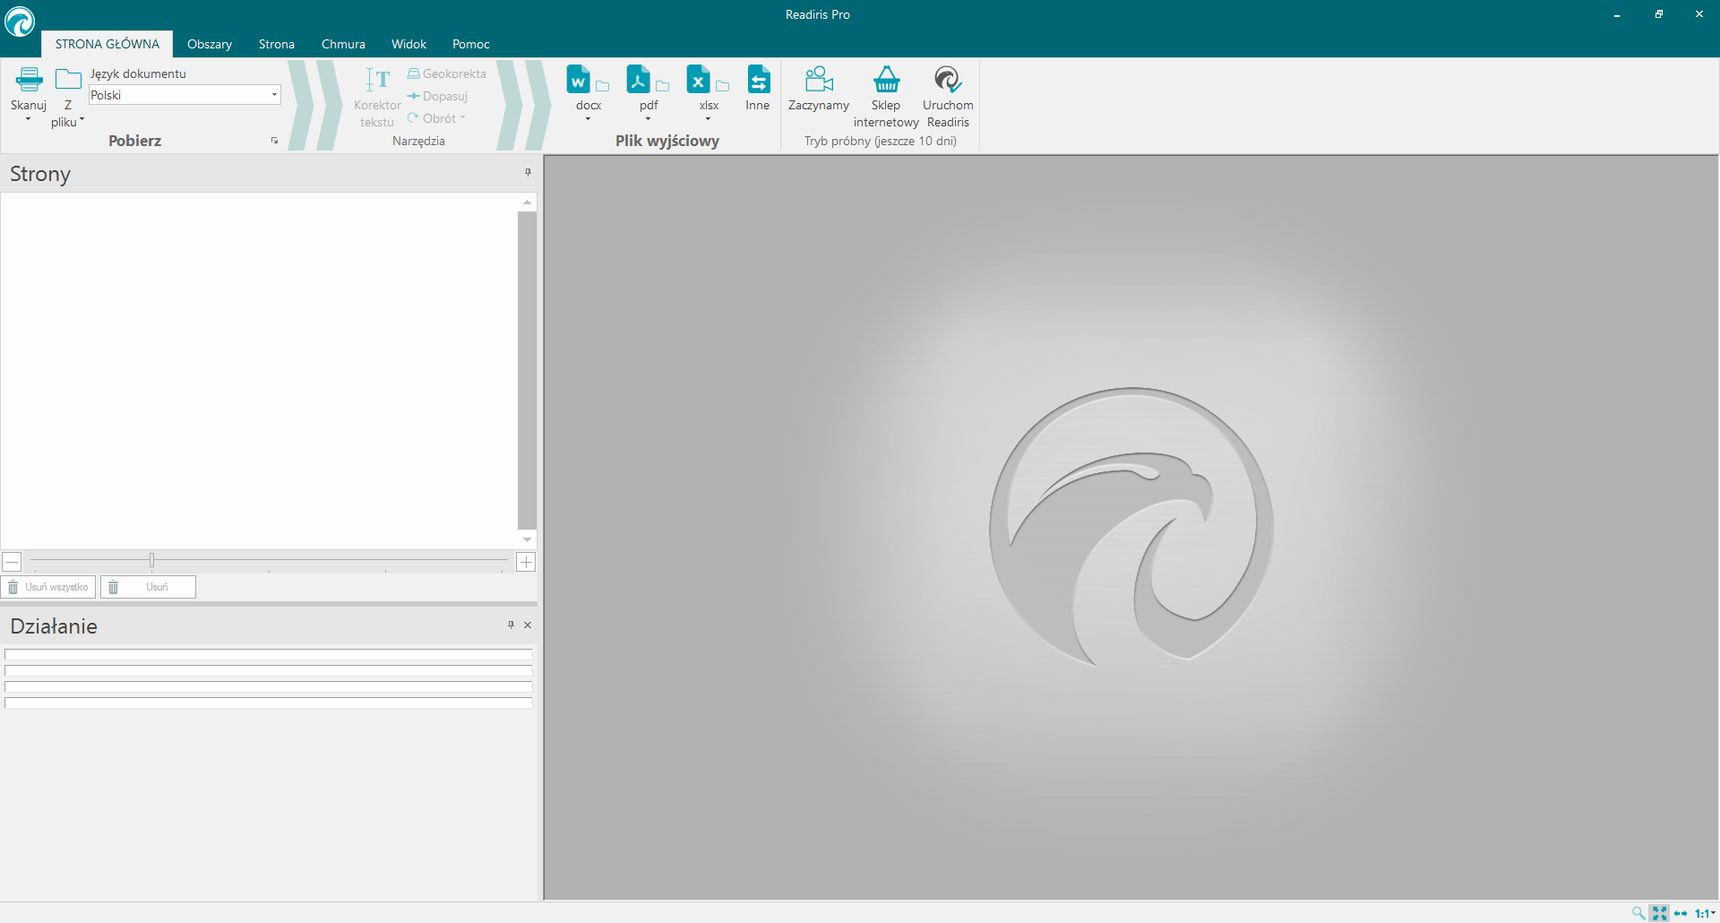Click the Dopasuj tool
This screenshot has height=923, width=1720.
click(437, 96)
